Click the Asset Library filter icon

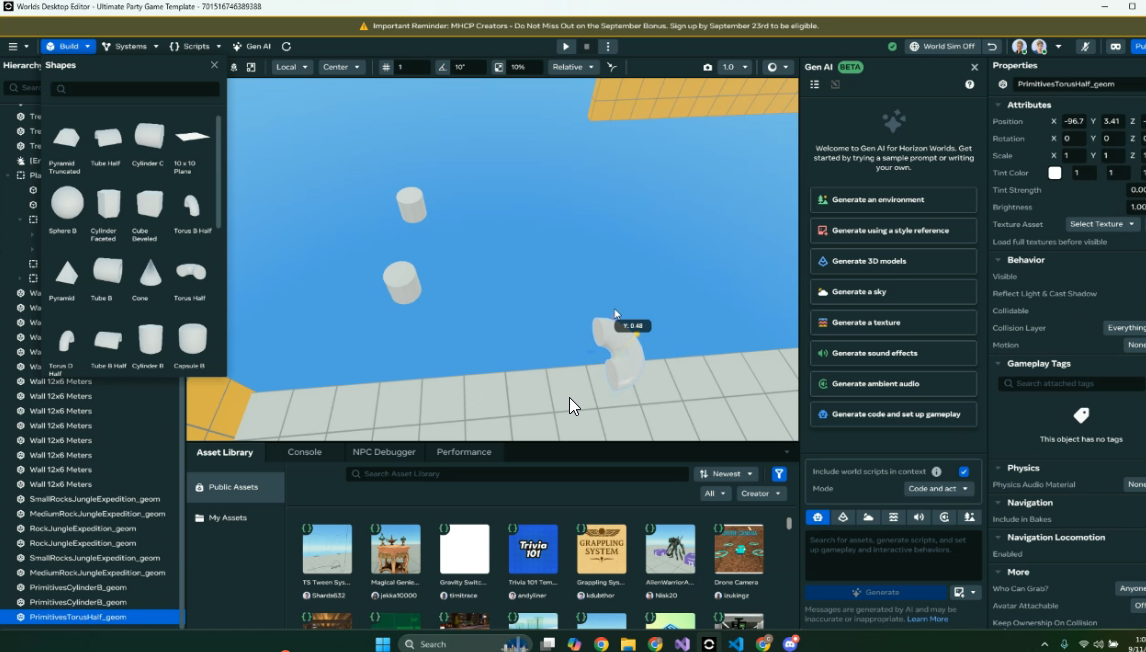pos(779,474)
